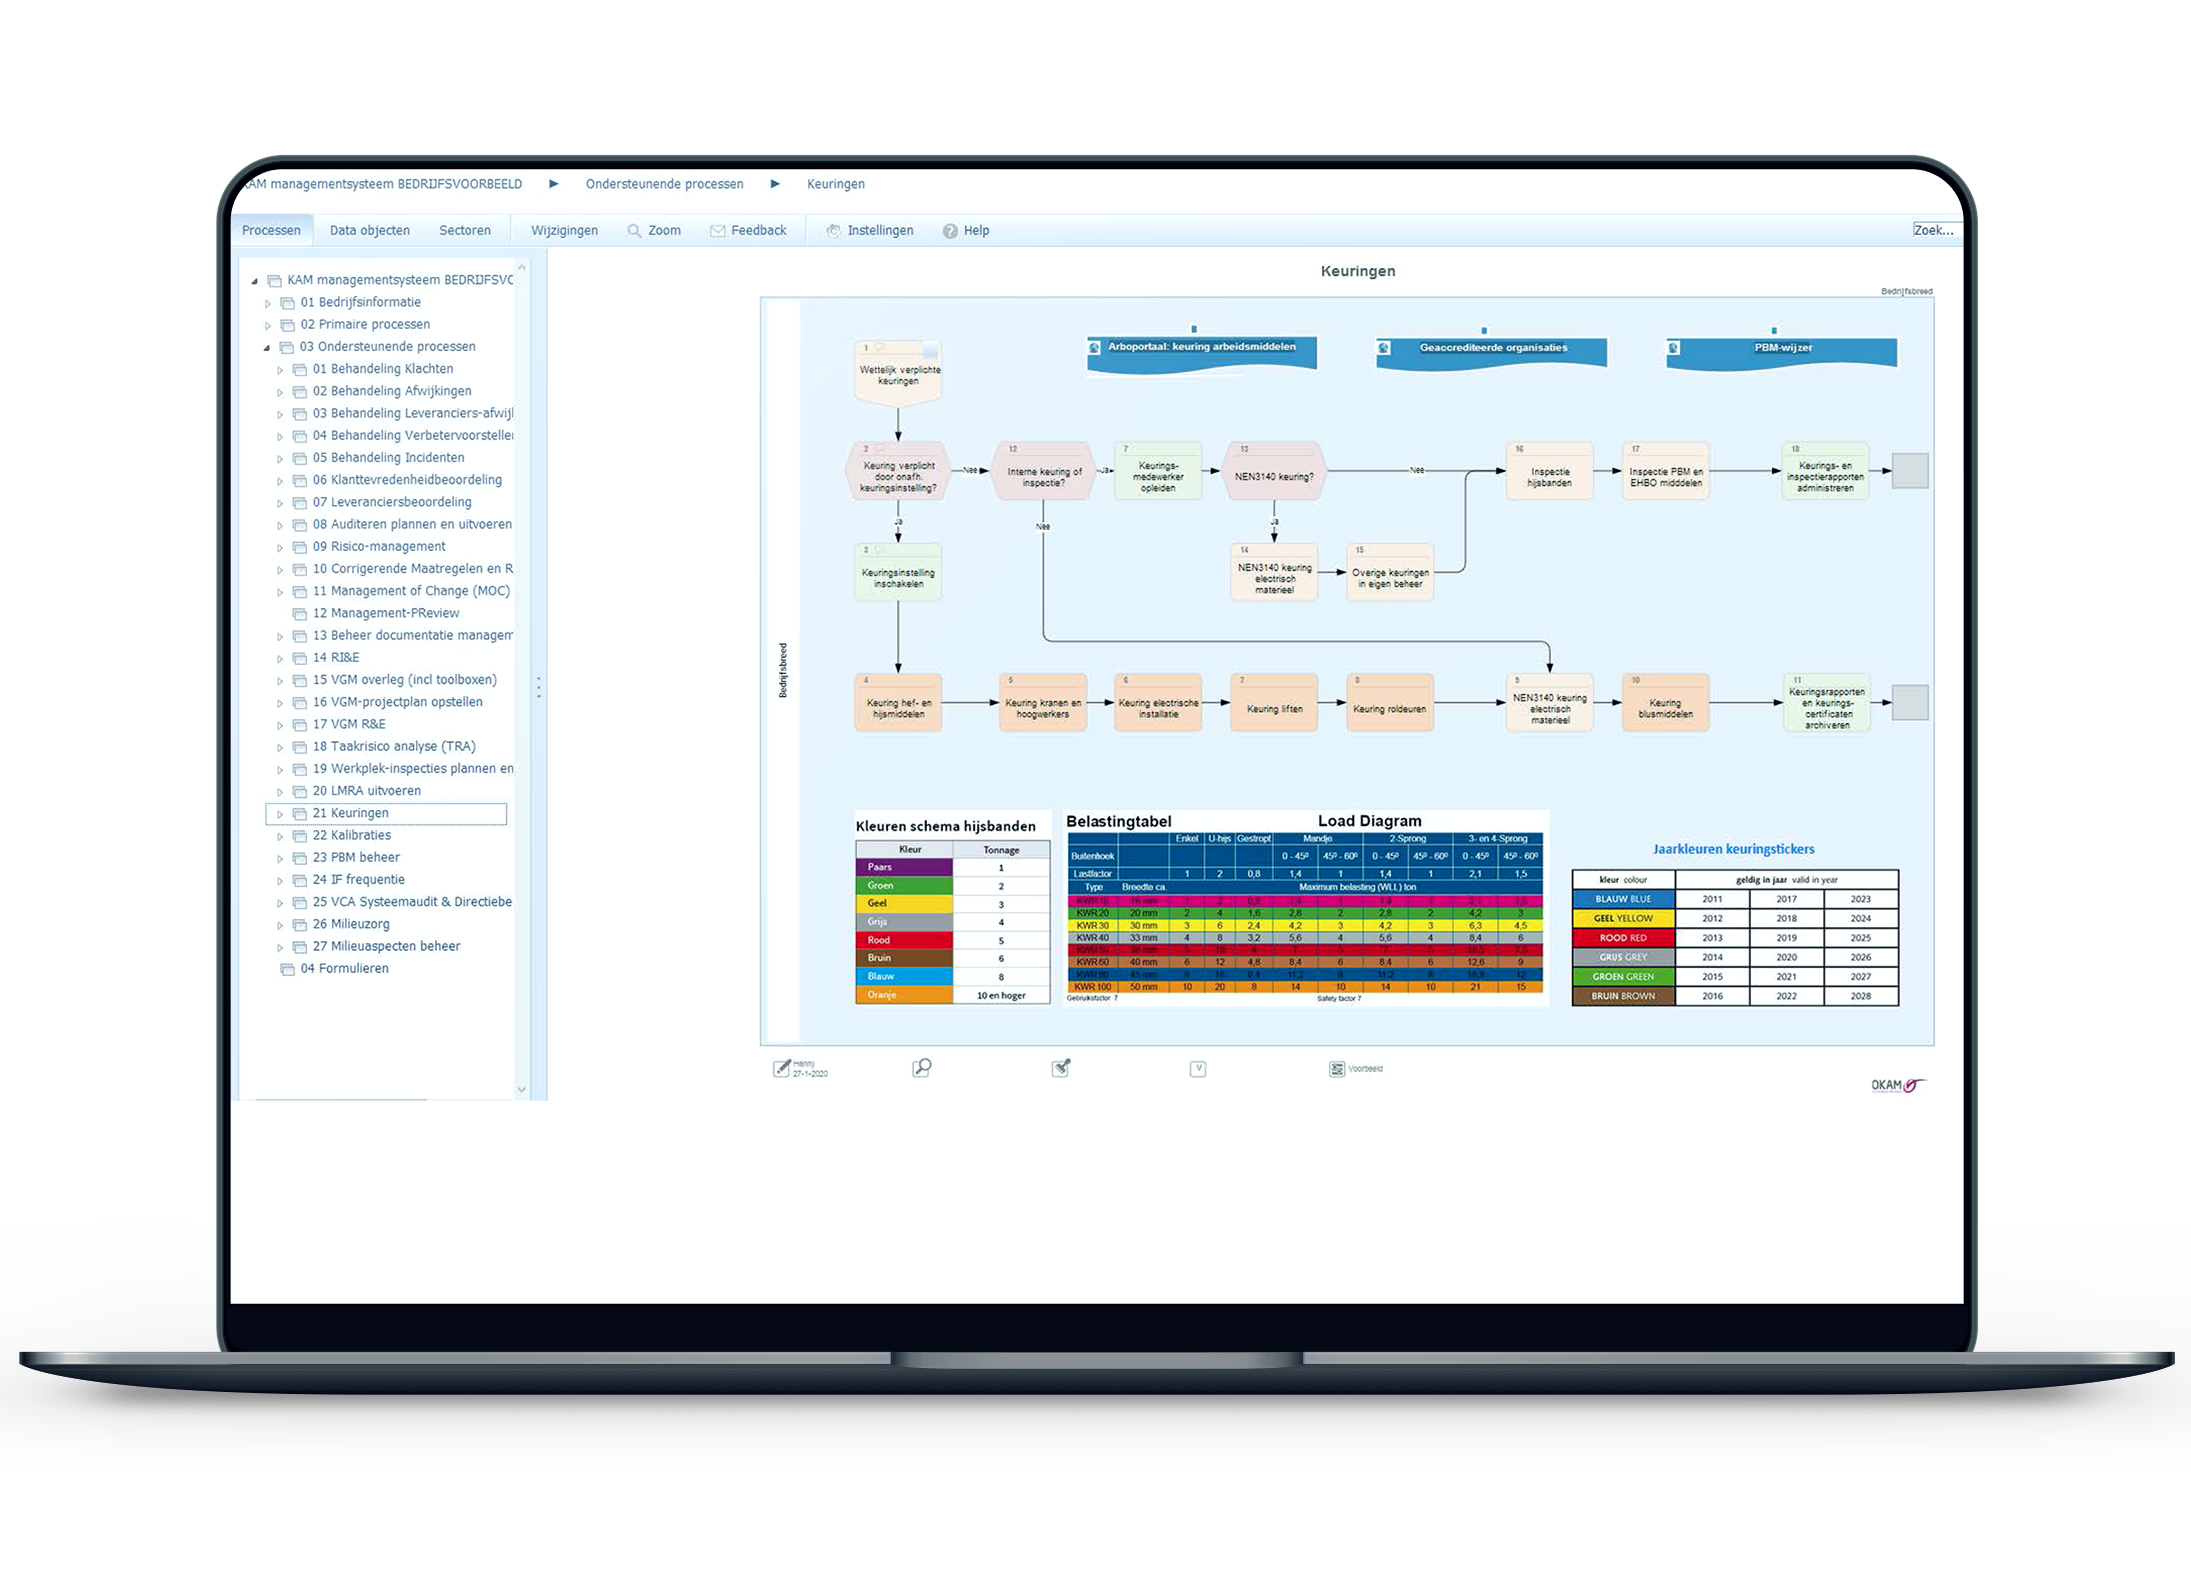This screenshot has height=1582, width=2191.
Task: Click the review magnifier icon below diagram
Action: pyautogui.click(x=922, y=1068)
